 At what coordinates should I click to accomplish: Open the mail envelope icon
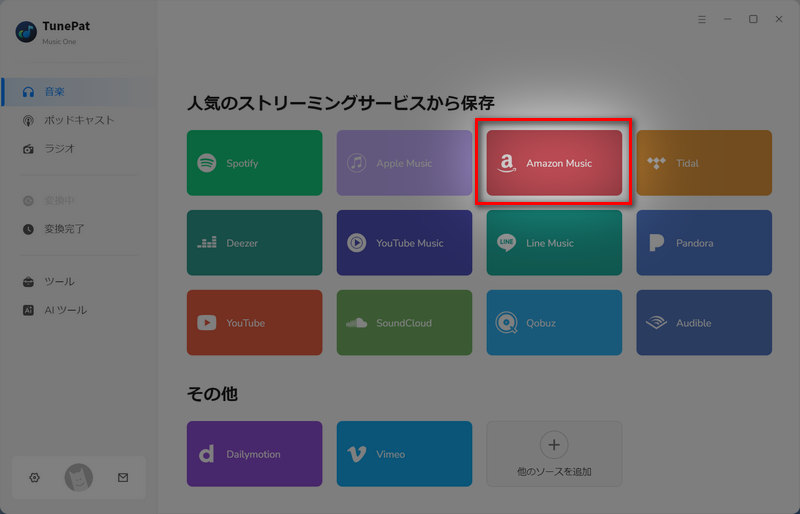pyautogui.click(x=123, y=478)
